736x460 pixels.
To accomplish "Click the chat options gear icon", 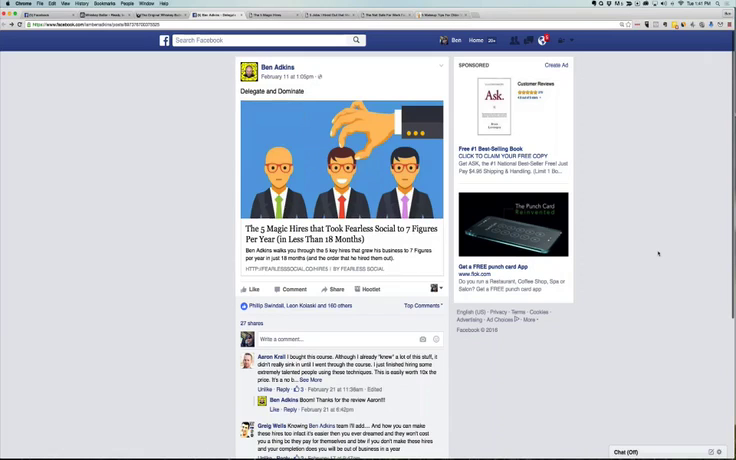I will (x=720, y=452).
